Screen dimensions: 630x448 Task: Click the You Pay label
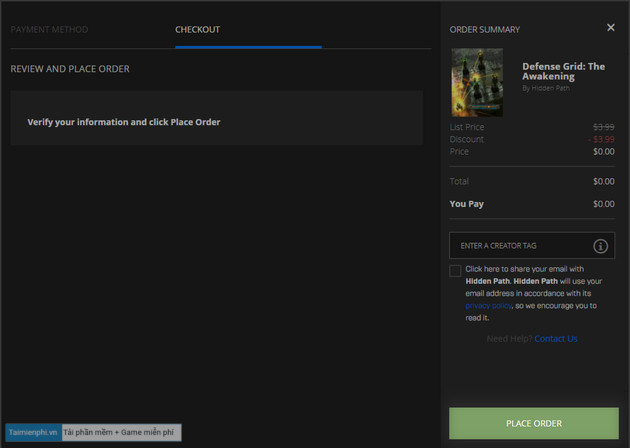[466, 204]
